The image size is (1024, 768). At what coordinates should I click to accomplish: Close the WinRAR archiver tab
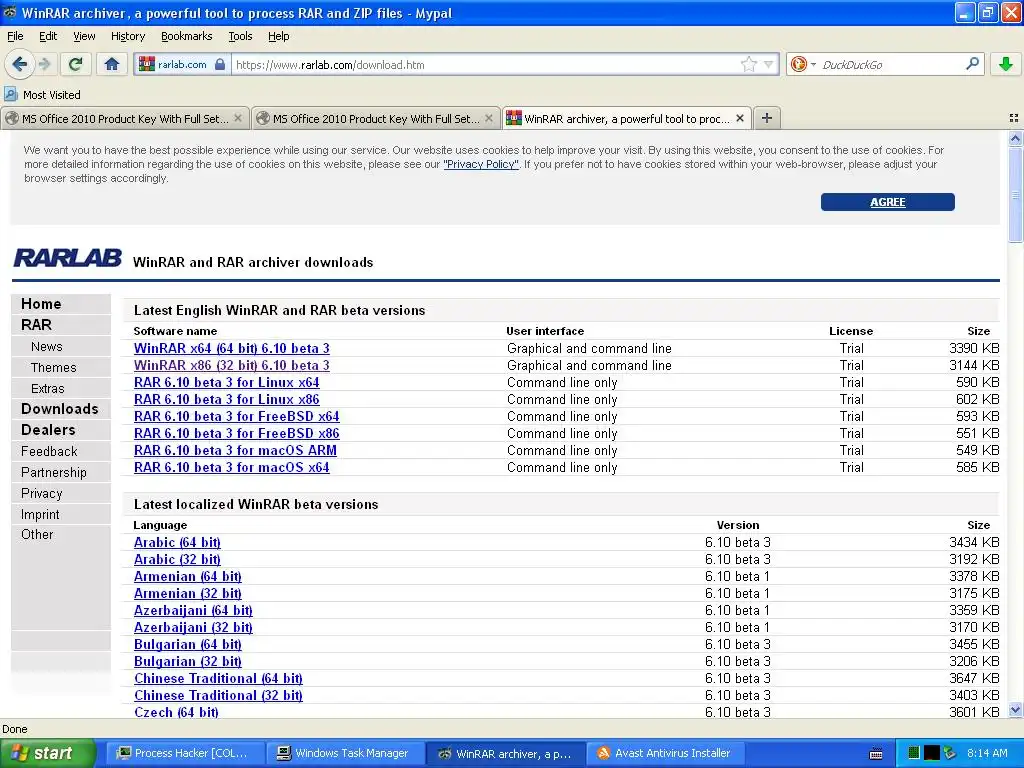(740, 118)
